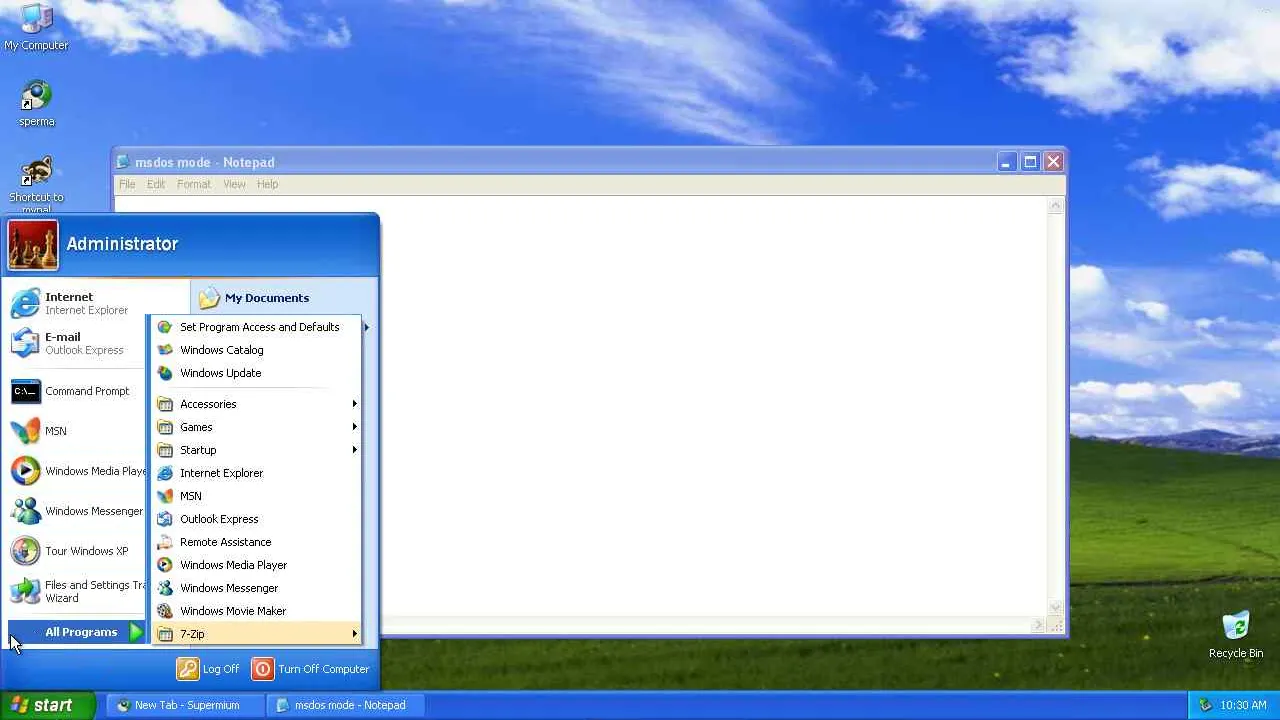
Task: Launch Internet Explorer from All Programs list
Action: [x=256, y=473]
